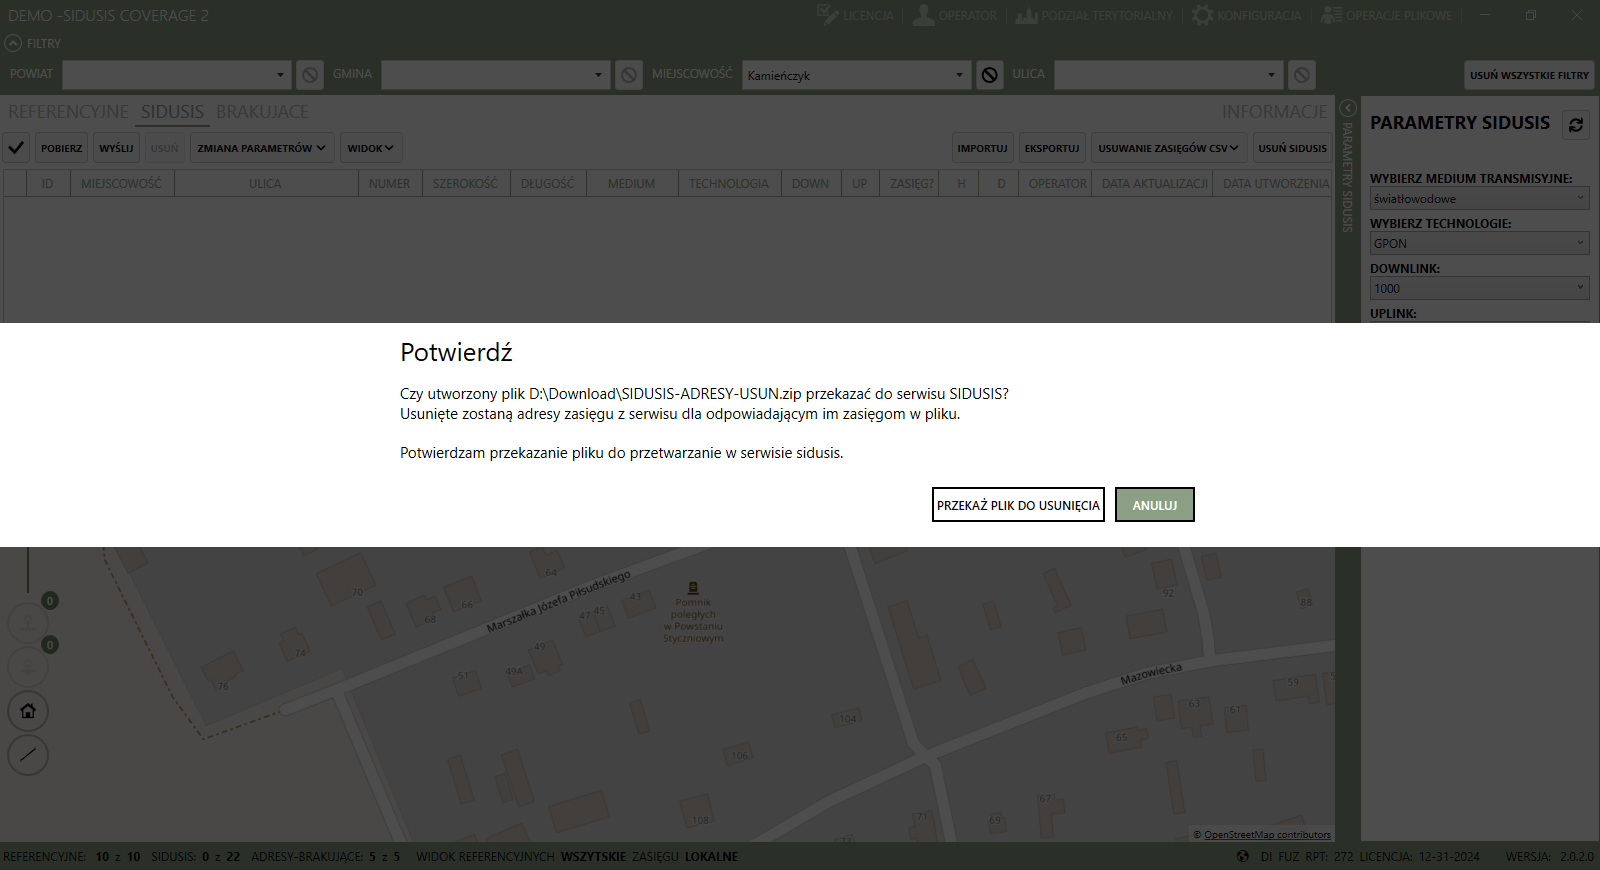Clear the Miejscowość filter with its reset icon
Image resolution: width=1600 pixels, height=870 pixels.
click(x=989, y=75)
